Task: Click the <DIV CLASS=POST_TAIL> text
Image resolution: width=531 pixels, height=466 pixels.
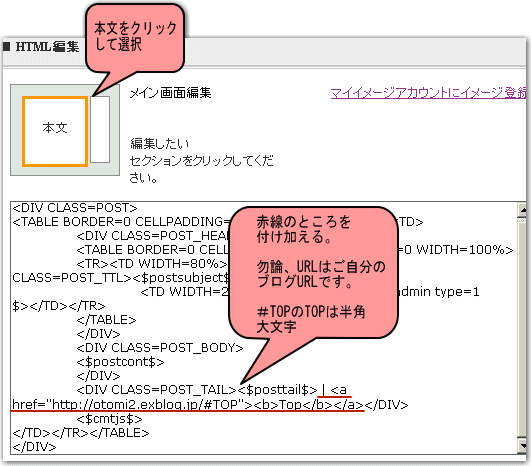Action: 156,390
